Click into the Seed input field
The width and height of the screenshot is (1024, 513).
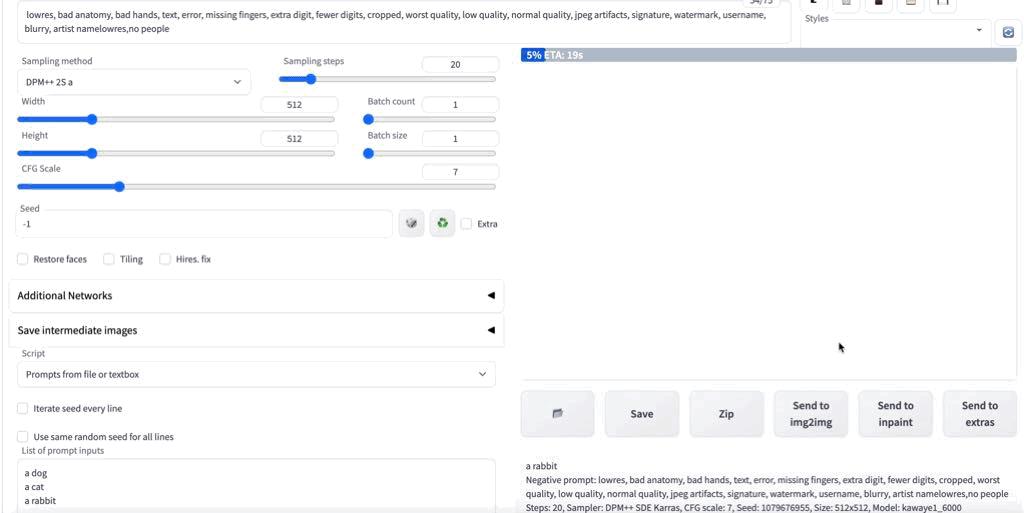[204, 224]
